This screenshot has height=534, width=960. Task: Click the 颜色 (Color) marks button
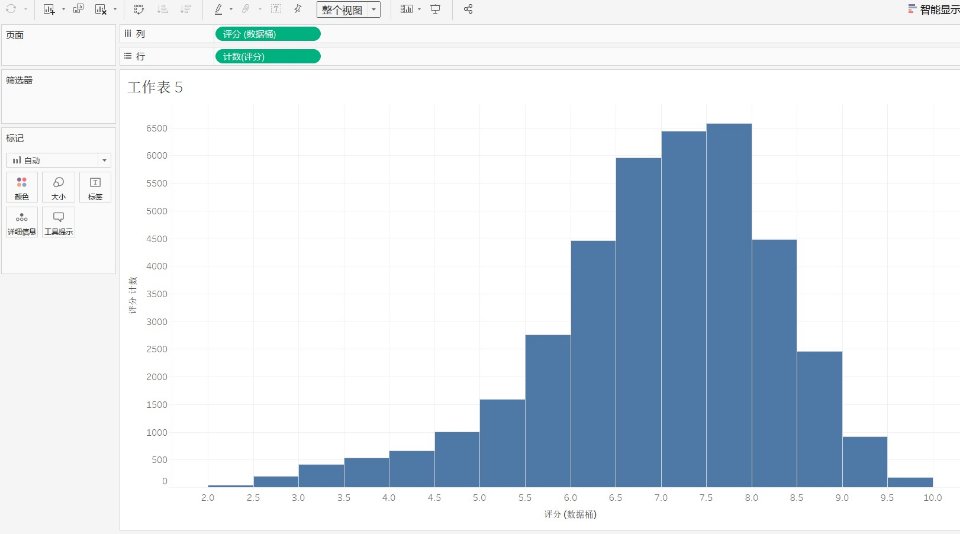[21, 187]
